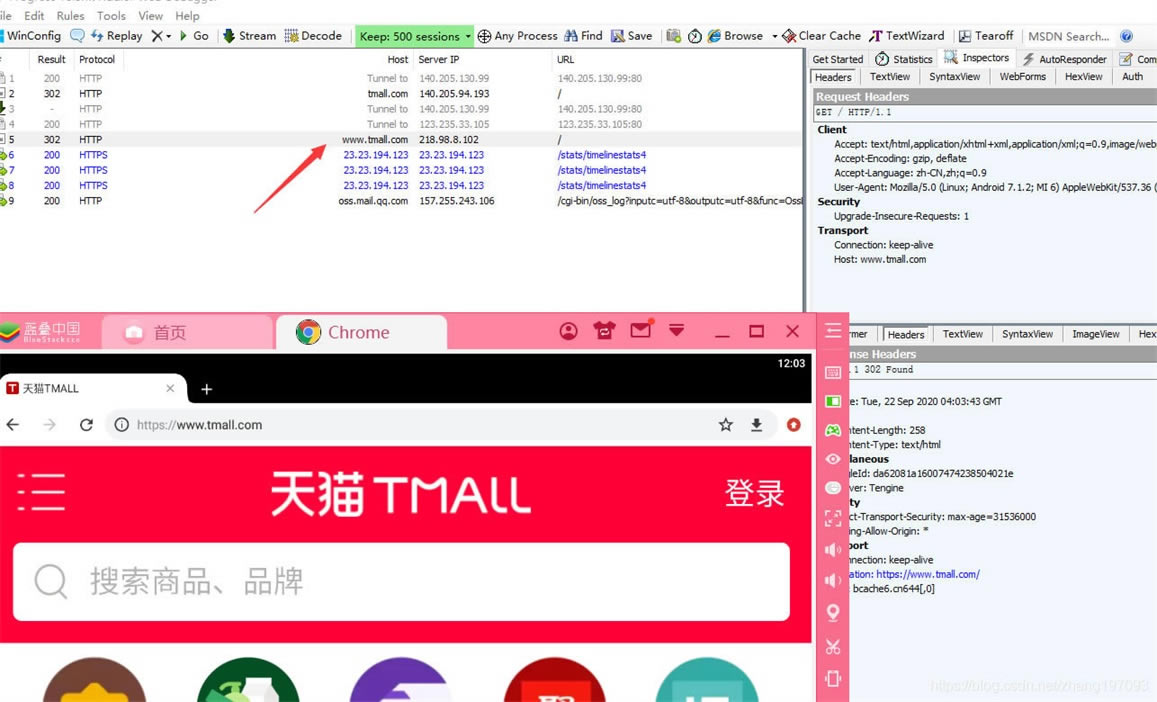This screenshot has height=702, width=1157.
Task: Select request TextView inspector tab
Action: click(x=889, y=77)
